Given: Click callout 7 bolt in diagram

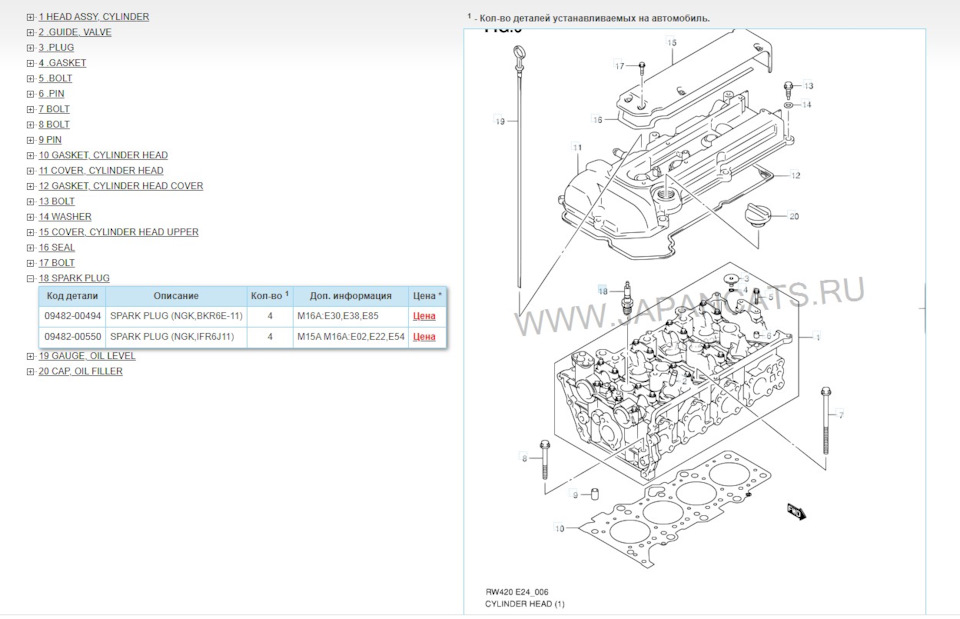Looking at the screenshot, I should (x=841, y=415).
